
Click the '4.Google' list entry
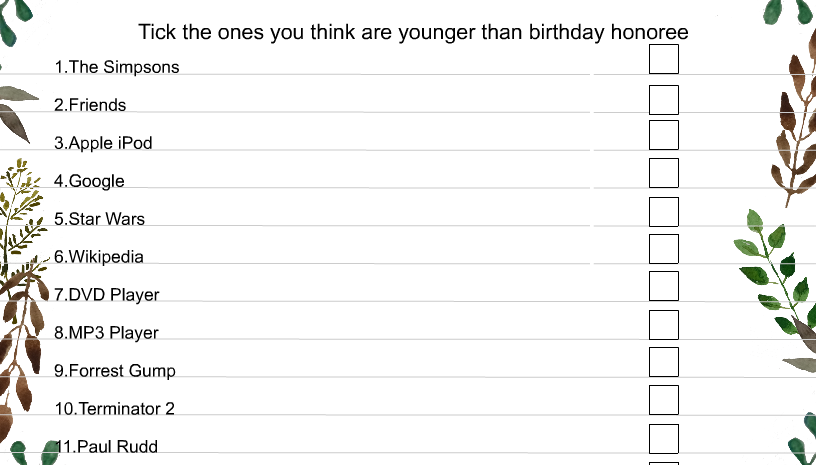pyautogui.click(x=90, y=181)
